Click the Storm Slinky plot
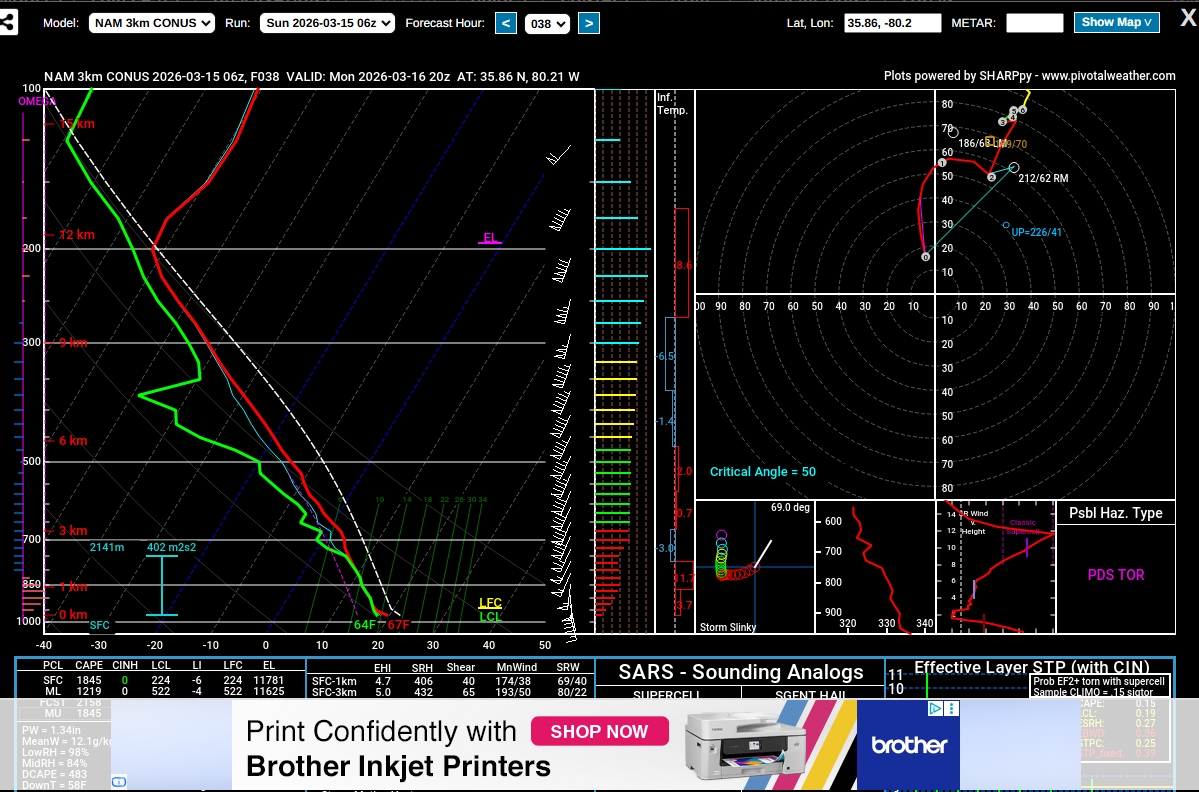Image resolution: width=1199 pixels, height=792 pixels. coord(754,567)
